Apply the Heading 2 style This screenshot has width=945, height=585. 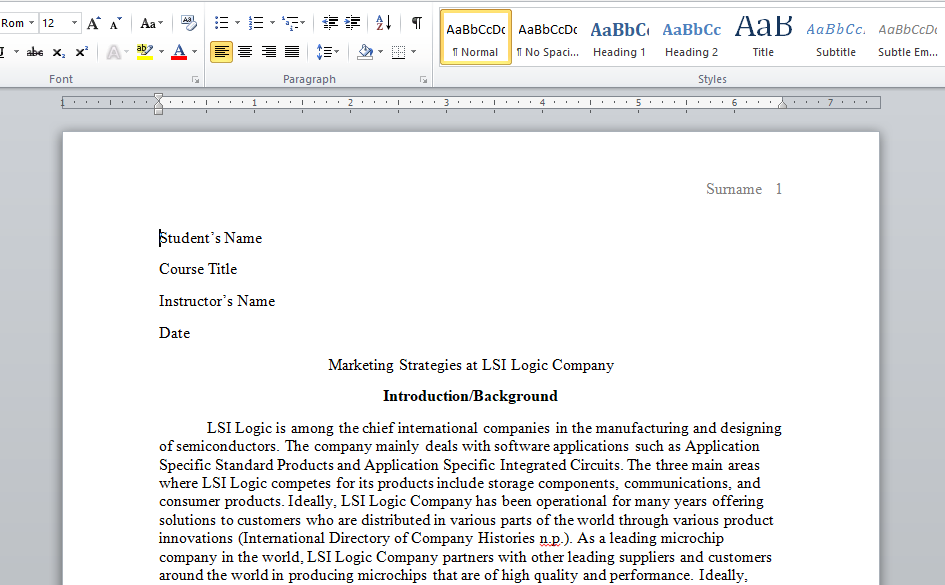pyautogui.click(x=692, y=37)
